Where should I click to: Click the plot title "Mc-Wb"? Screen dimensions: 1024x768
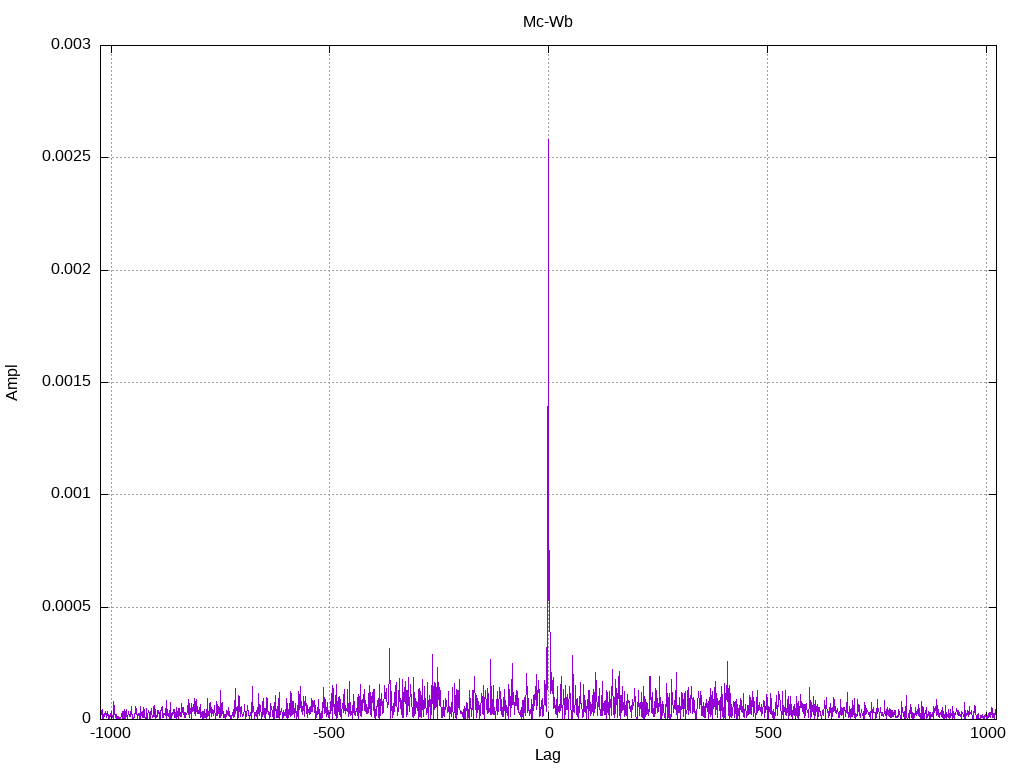[547, 22]
